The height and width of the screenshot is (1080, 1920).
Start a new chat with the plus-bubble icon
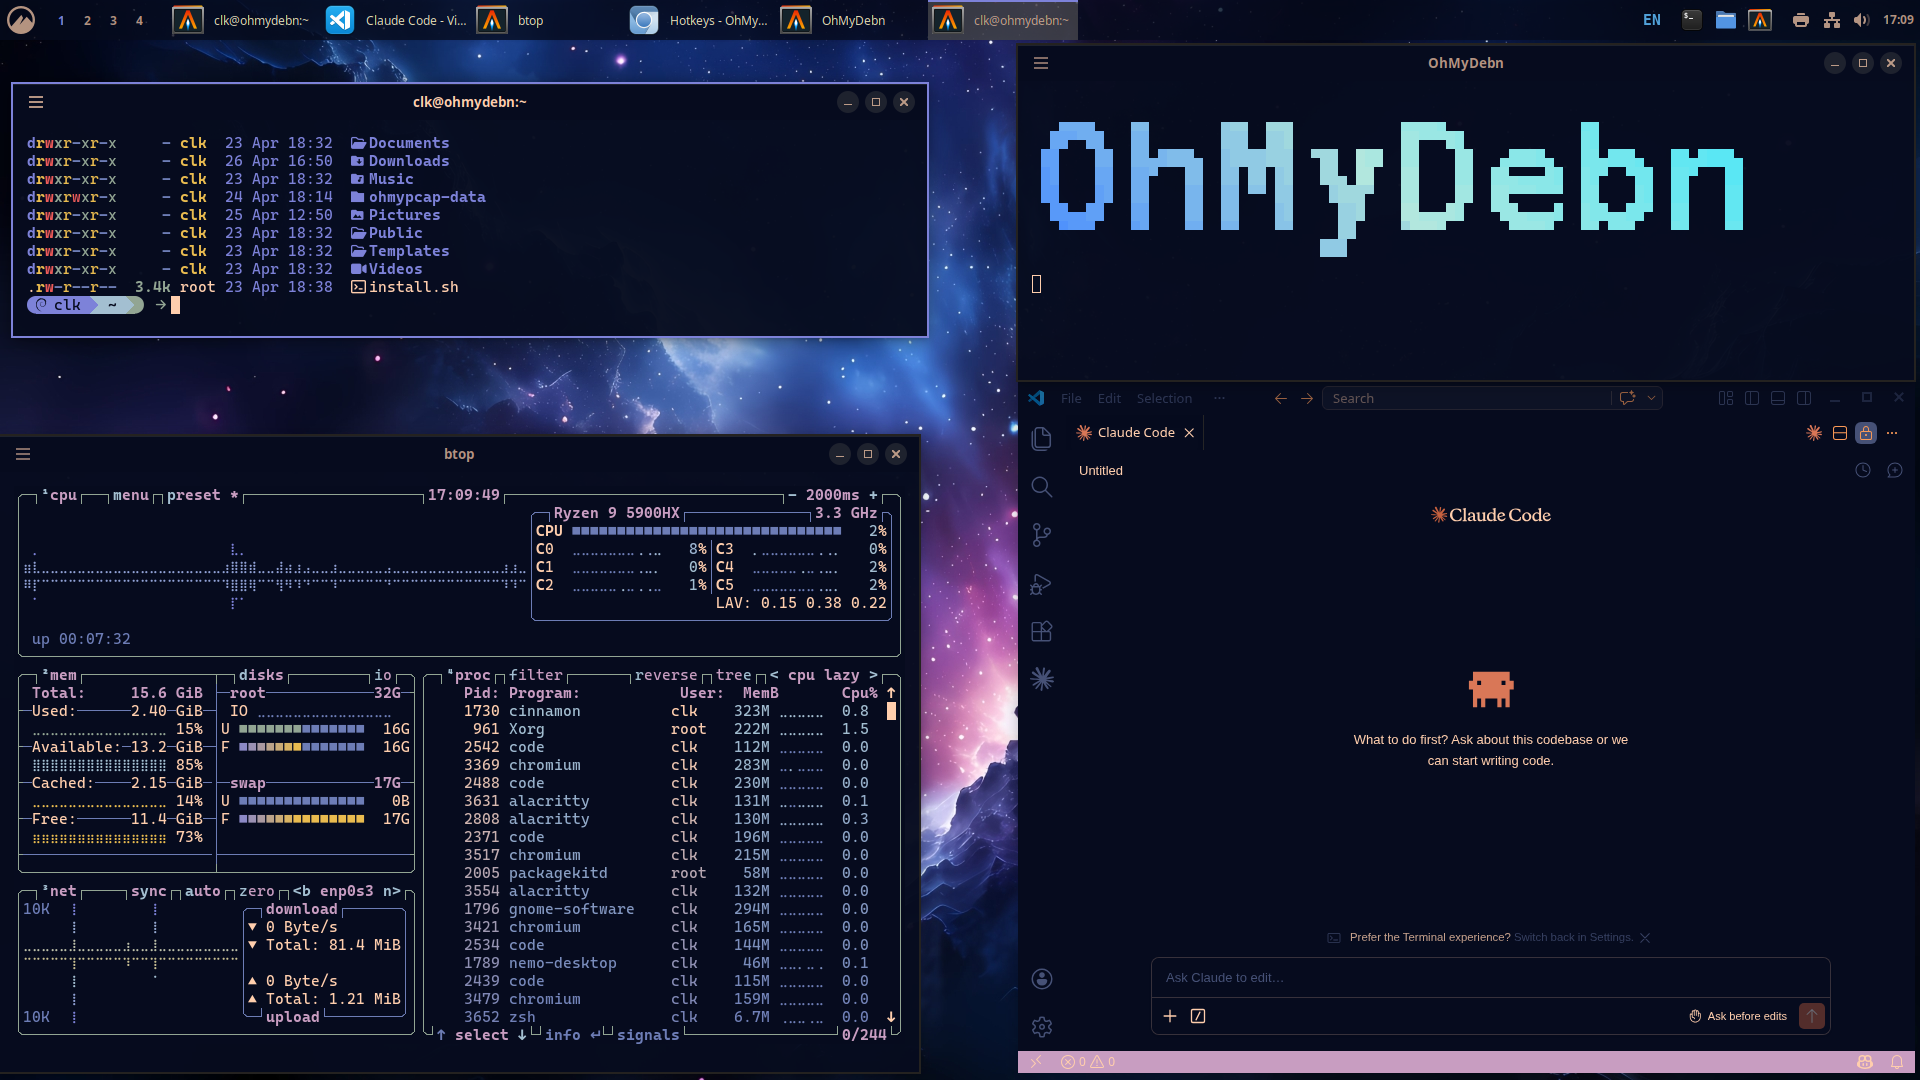[x=1895, y=470]
